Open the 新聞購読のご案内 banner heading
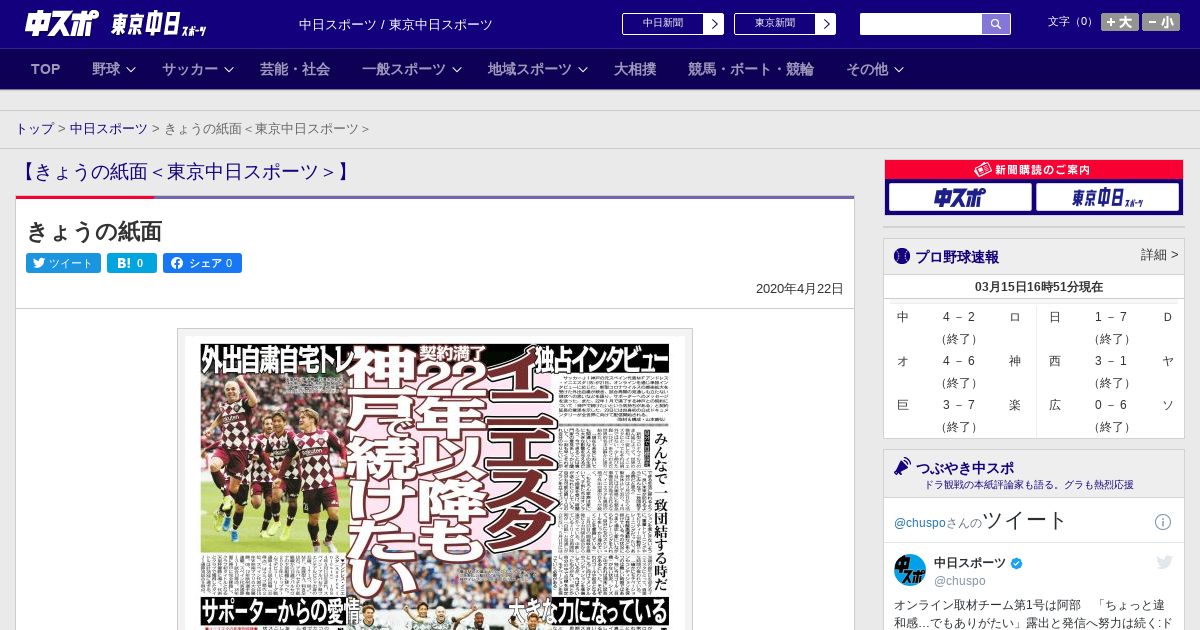The image size is (1200, 630). tap(1034, 170)
